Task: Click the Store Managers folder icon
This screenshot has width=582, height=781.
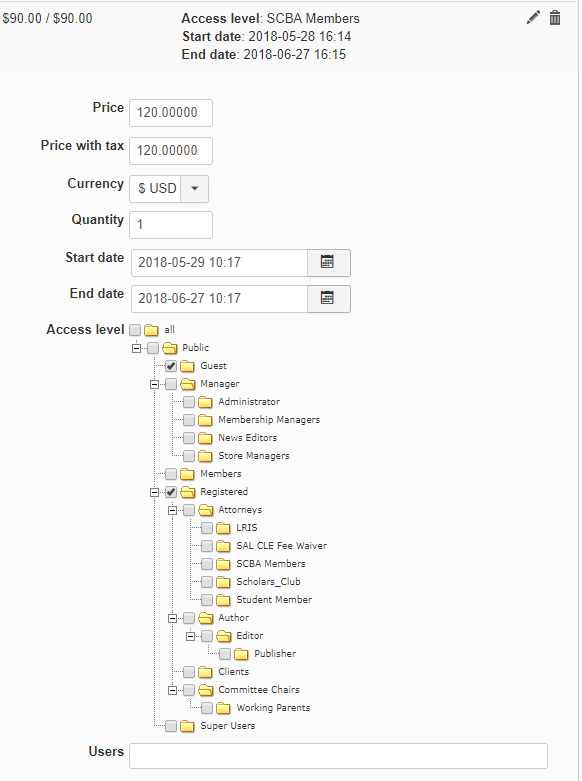Action: click(205, 456)
